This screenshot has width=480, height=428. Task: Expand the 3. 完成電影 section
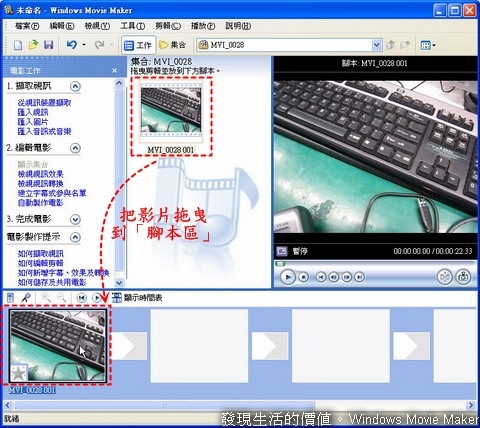click(75, 219)
